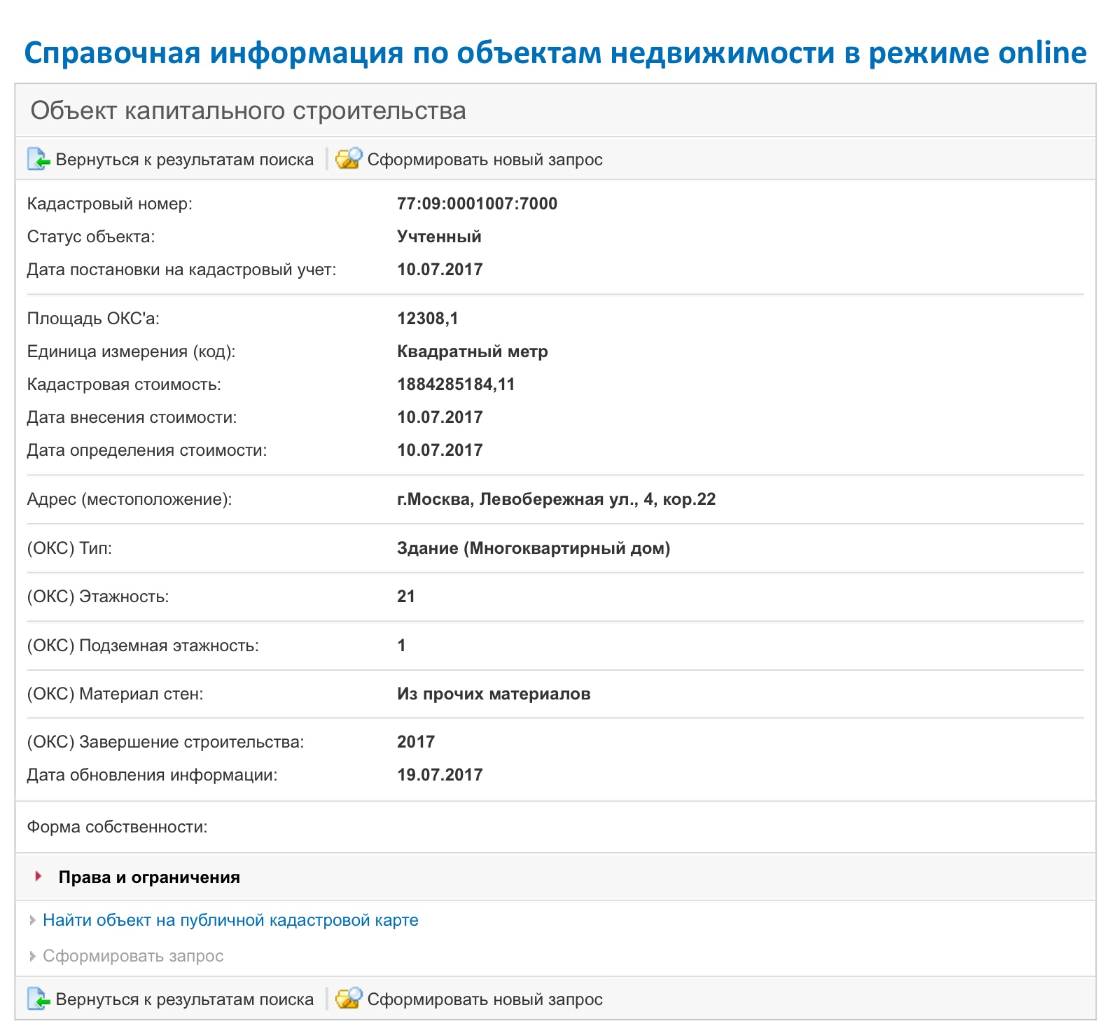The image size is (1104, 1024).
Task: Click the magnifier new-query icon in top toolbar
Action: pos(348,159)
